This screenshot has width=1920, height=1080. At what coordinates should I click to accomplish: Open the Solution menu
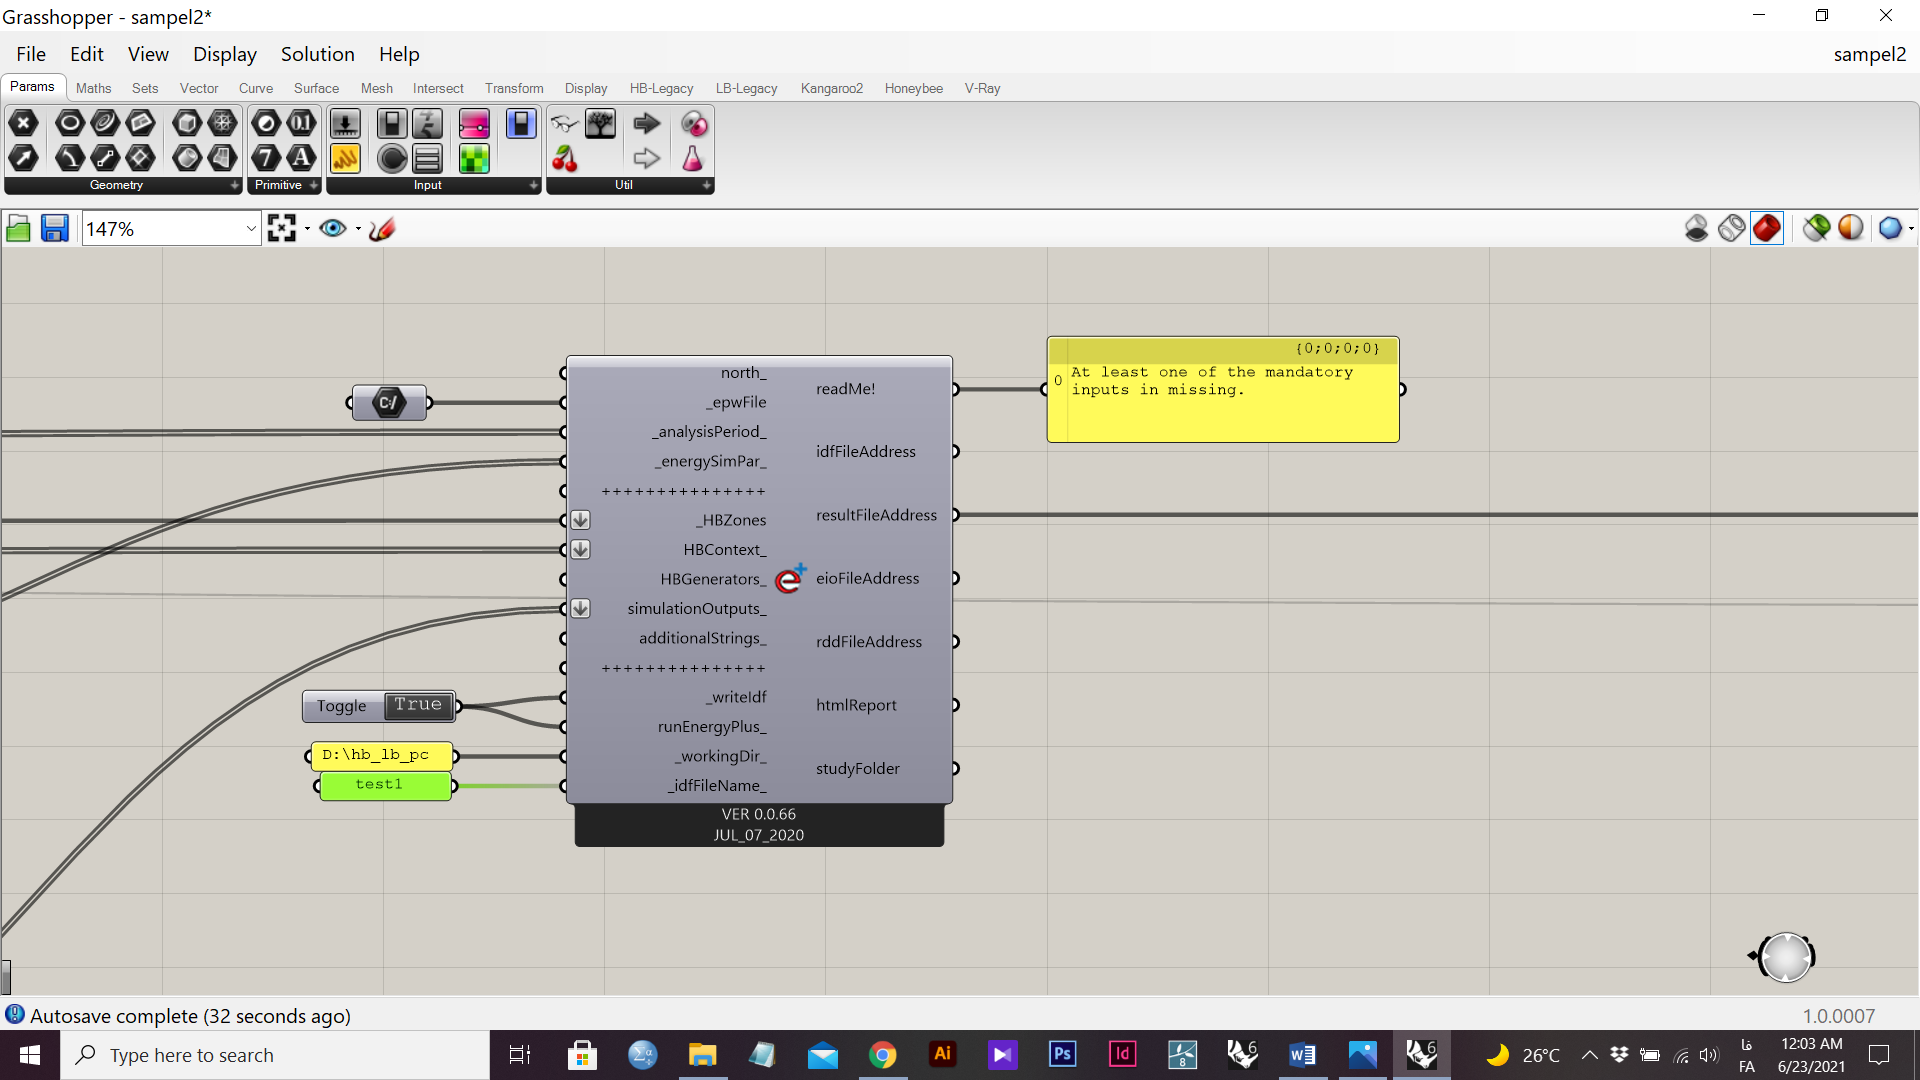click(x=317, y=54)
